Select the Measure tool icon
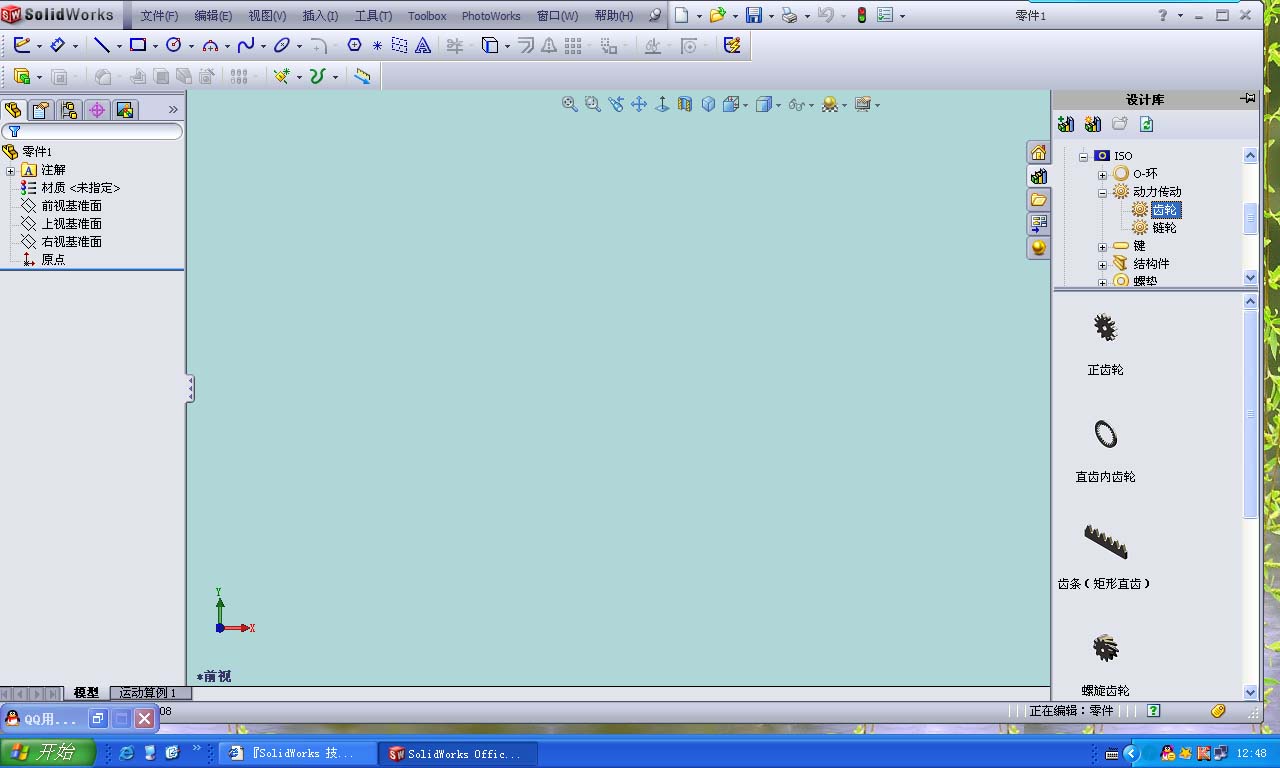This screenshot has width=1280, height=768. pyautogui.click(x=362, y=76)
